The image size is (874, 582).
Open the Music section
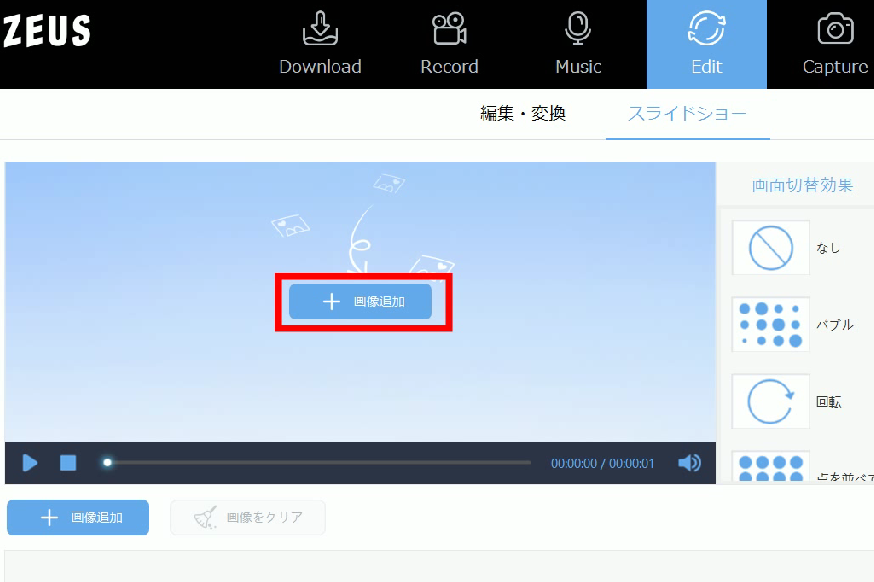pyautogui.click(x=578, y=45)
